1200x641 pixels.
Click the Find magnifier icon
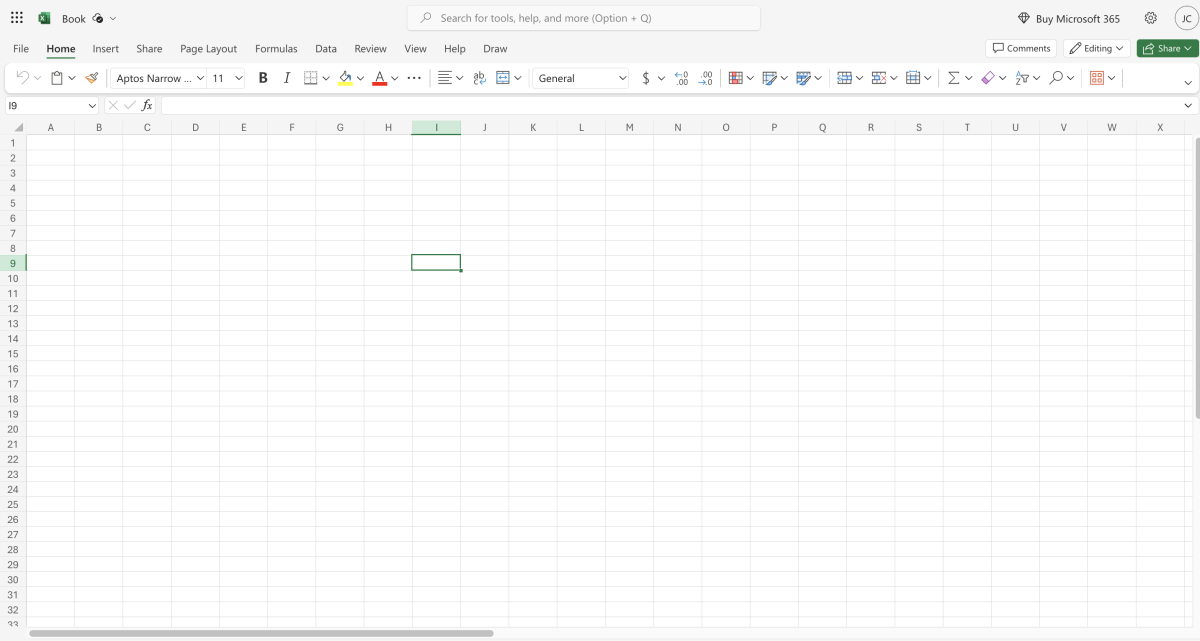(1056, 77)
